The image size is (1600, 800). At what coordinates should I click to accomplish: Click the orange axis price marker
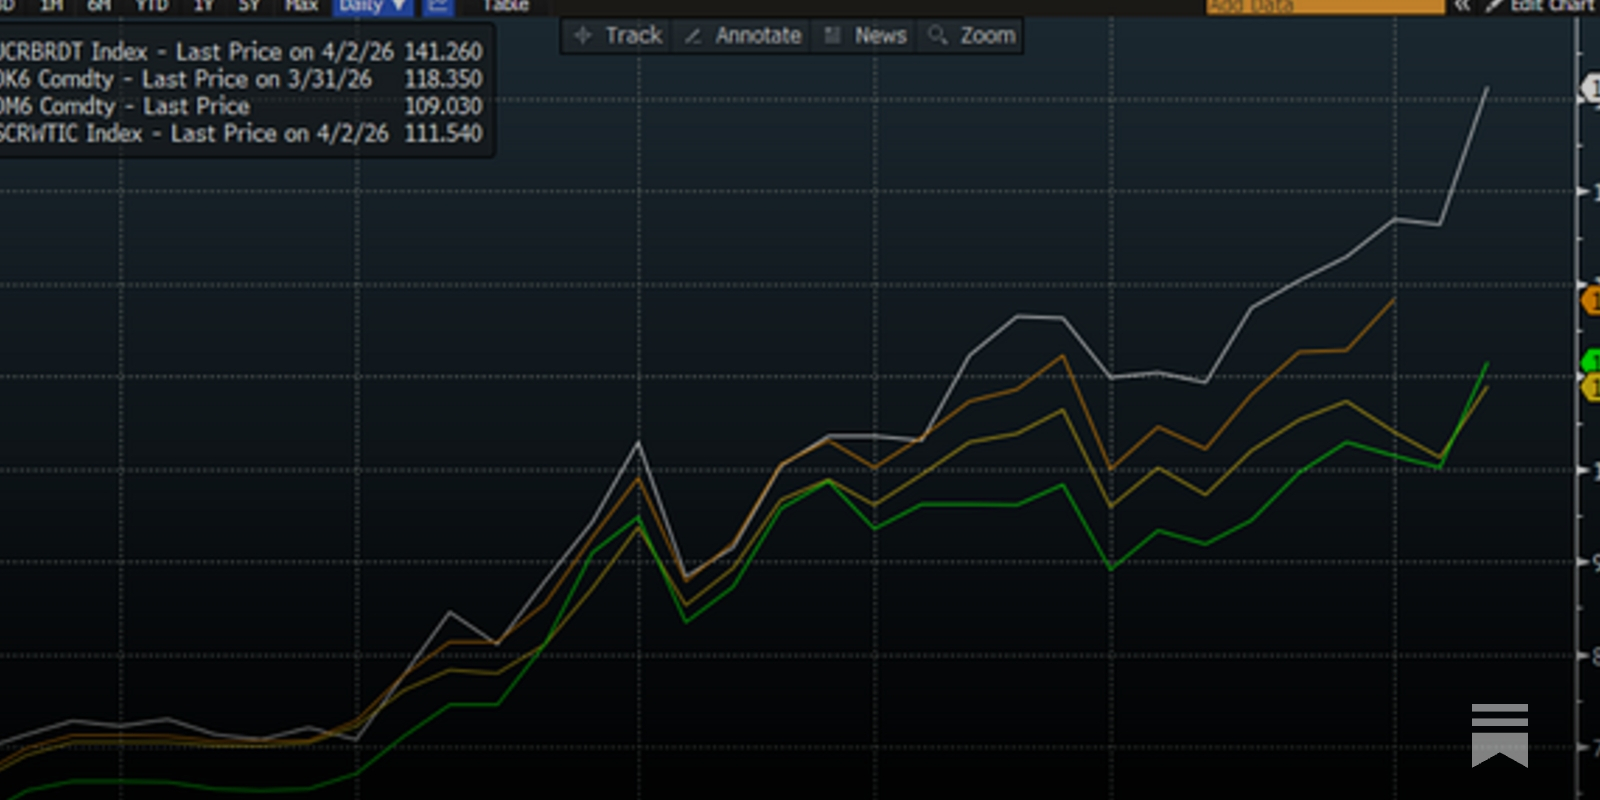pos(1590,300)
